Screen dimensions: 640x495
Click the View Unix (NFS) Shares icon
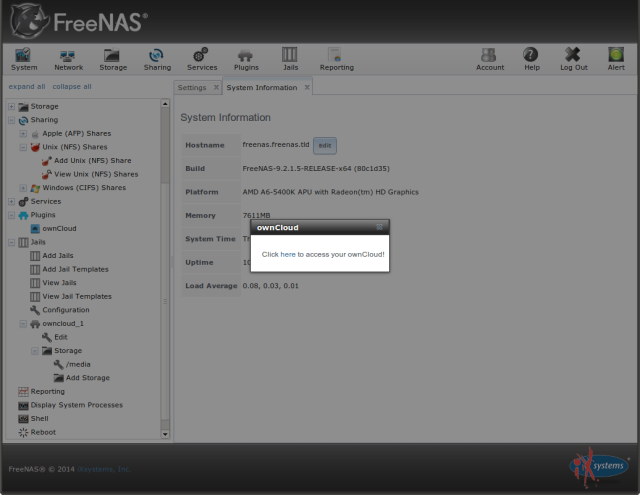coord(47,174)
